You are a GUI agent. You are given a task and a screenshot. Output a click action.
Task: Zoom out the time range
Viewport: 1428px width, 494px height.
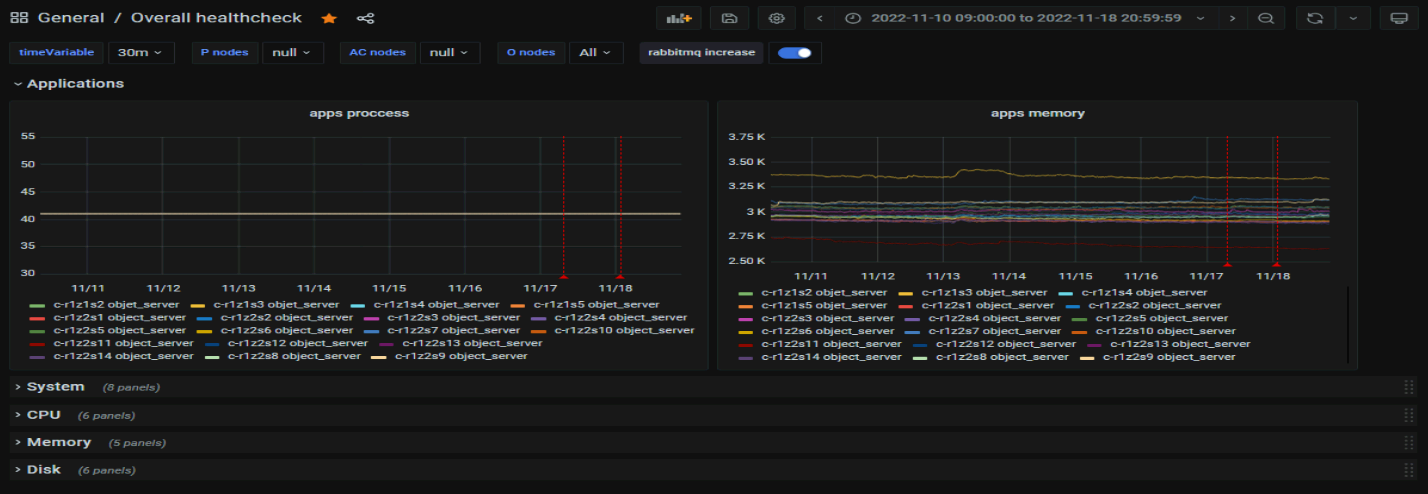(1266, 18)
